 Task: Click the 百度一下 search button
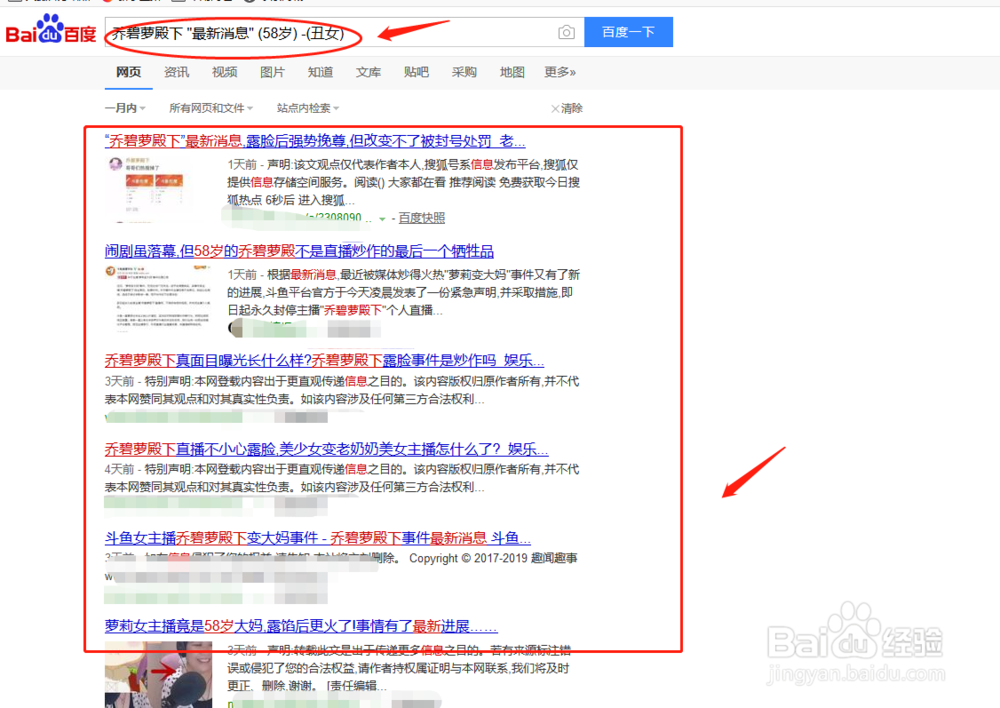[x=628, y=32]
